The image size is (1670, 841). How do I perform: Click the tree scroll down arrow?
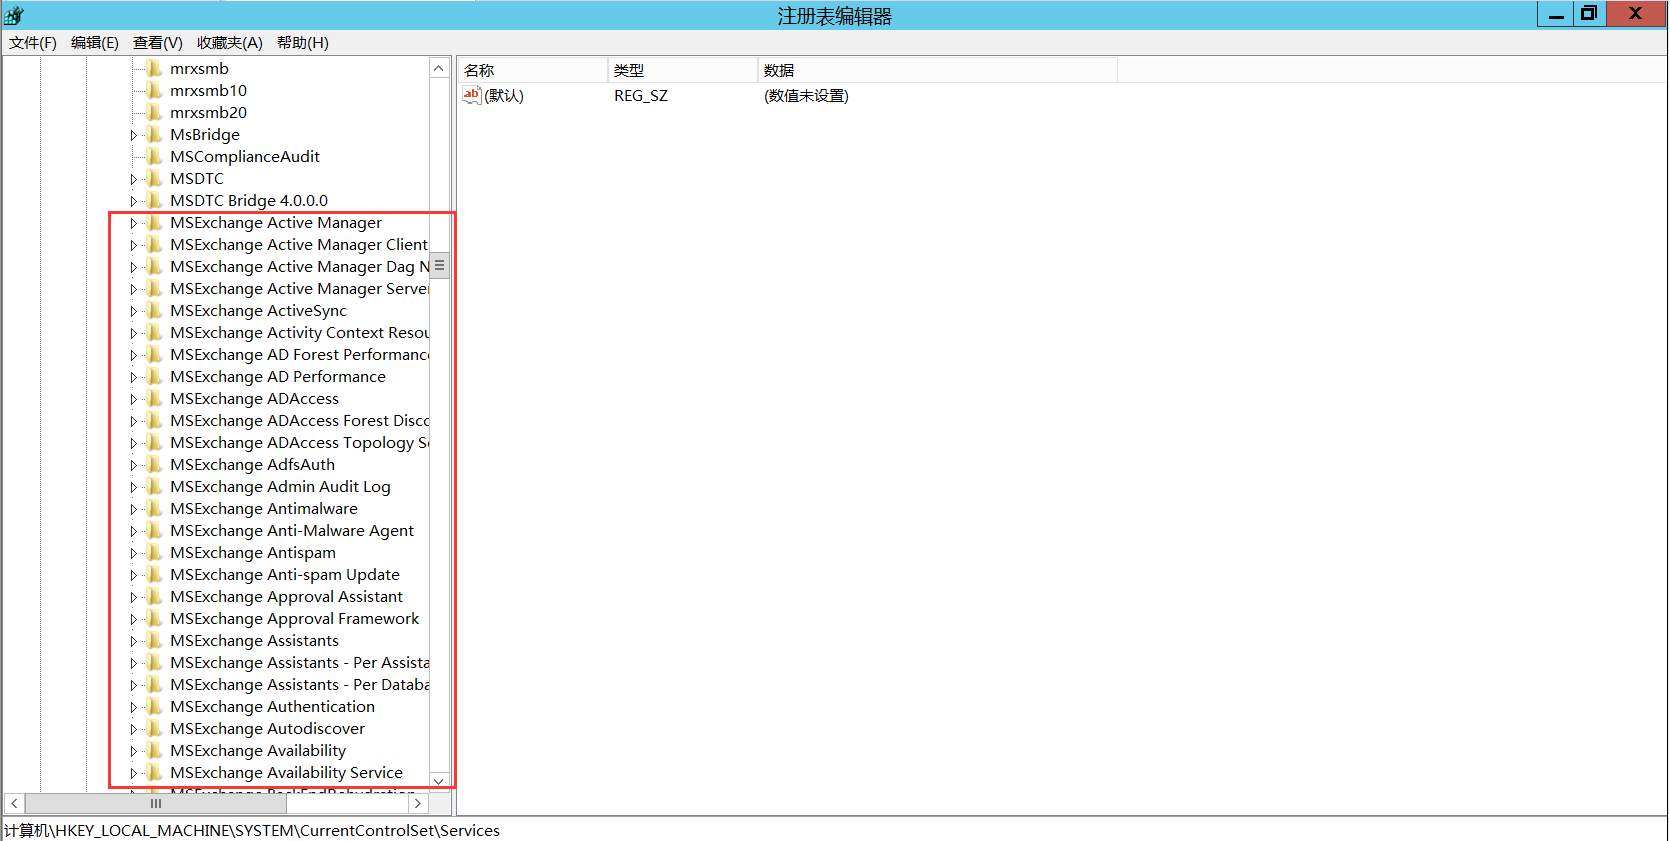(x=439, y=780)
